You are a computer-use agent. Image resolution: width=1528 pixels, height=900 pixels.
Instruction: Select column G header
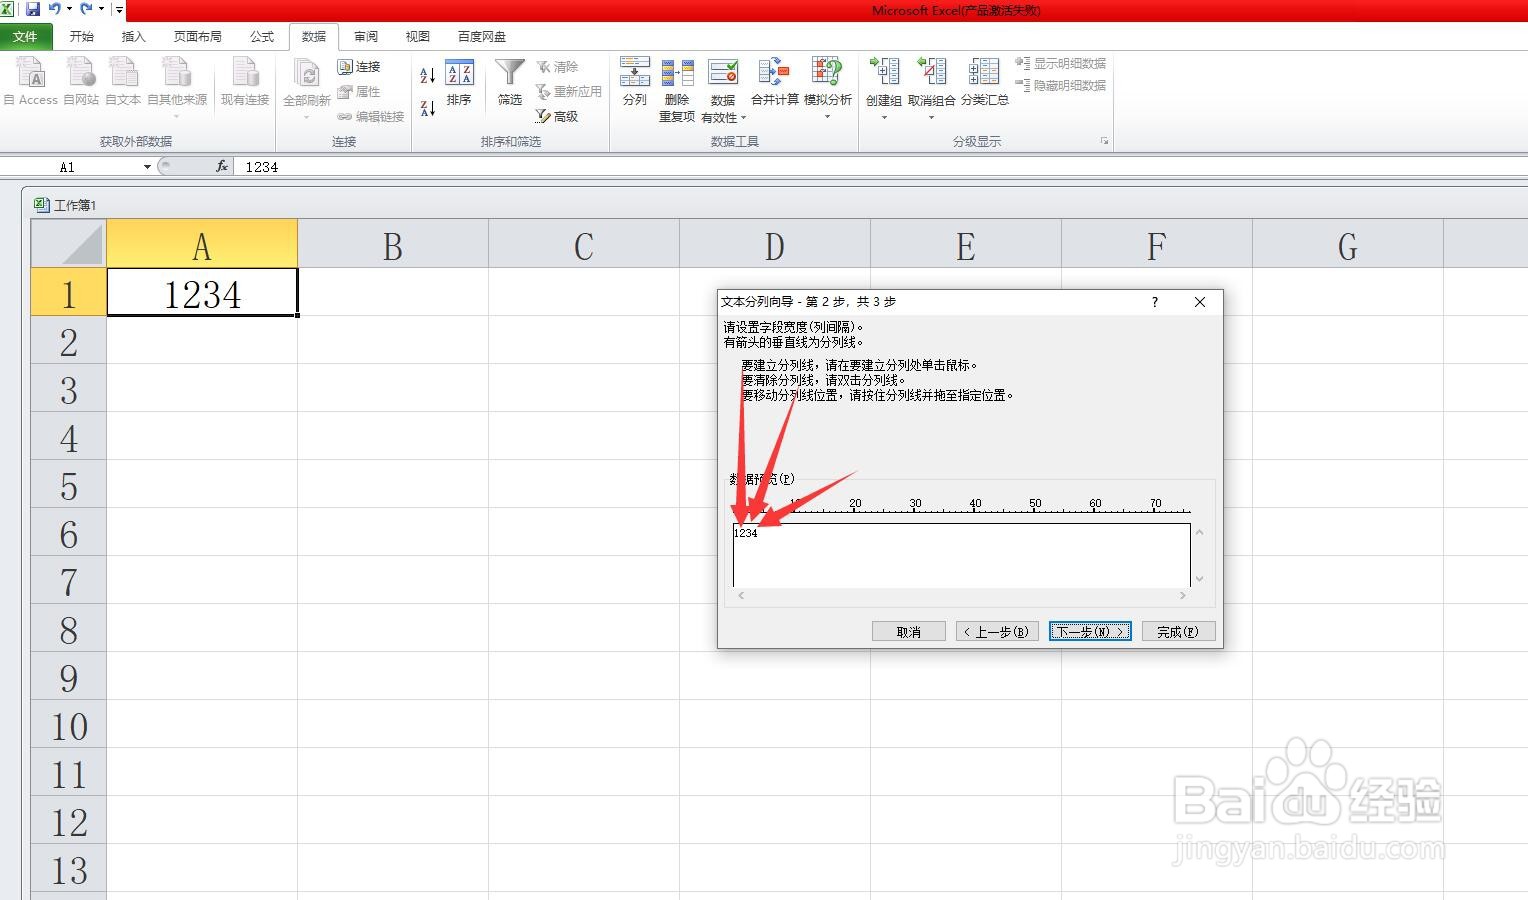click(x=1347, y=245)
